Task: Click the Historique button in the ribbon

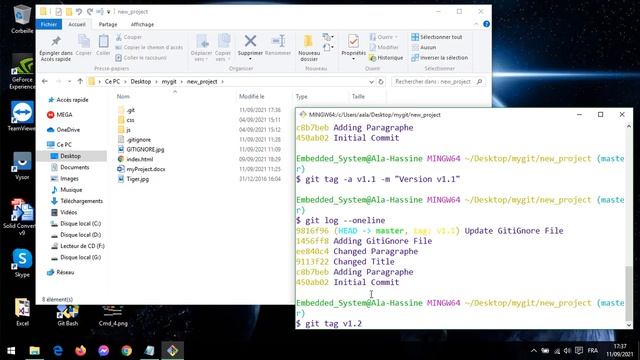Action: point(386,58)
